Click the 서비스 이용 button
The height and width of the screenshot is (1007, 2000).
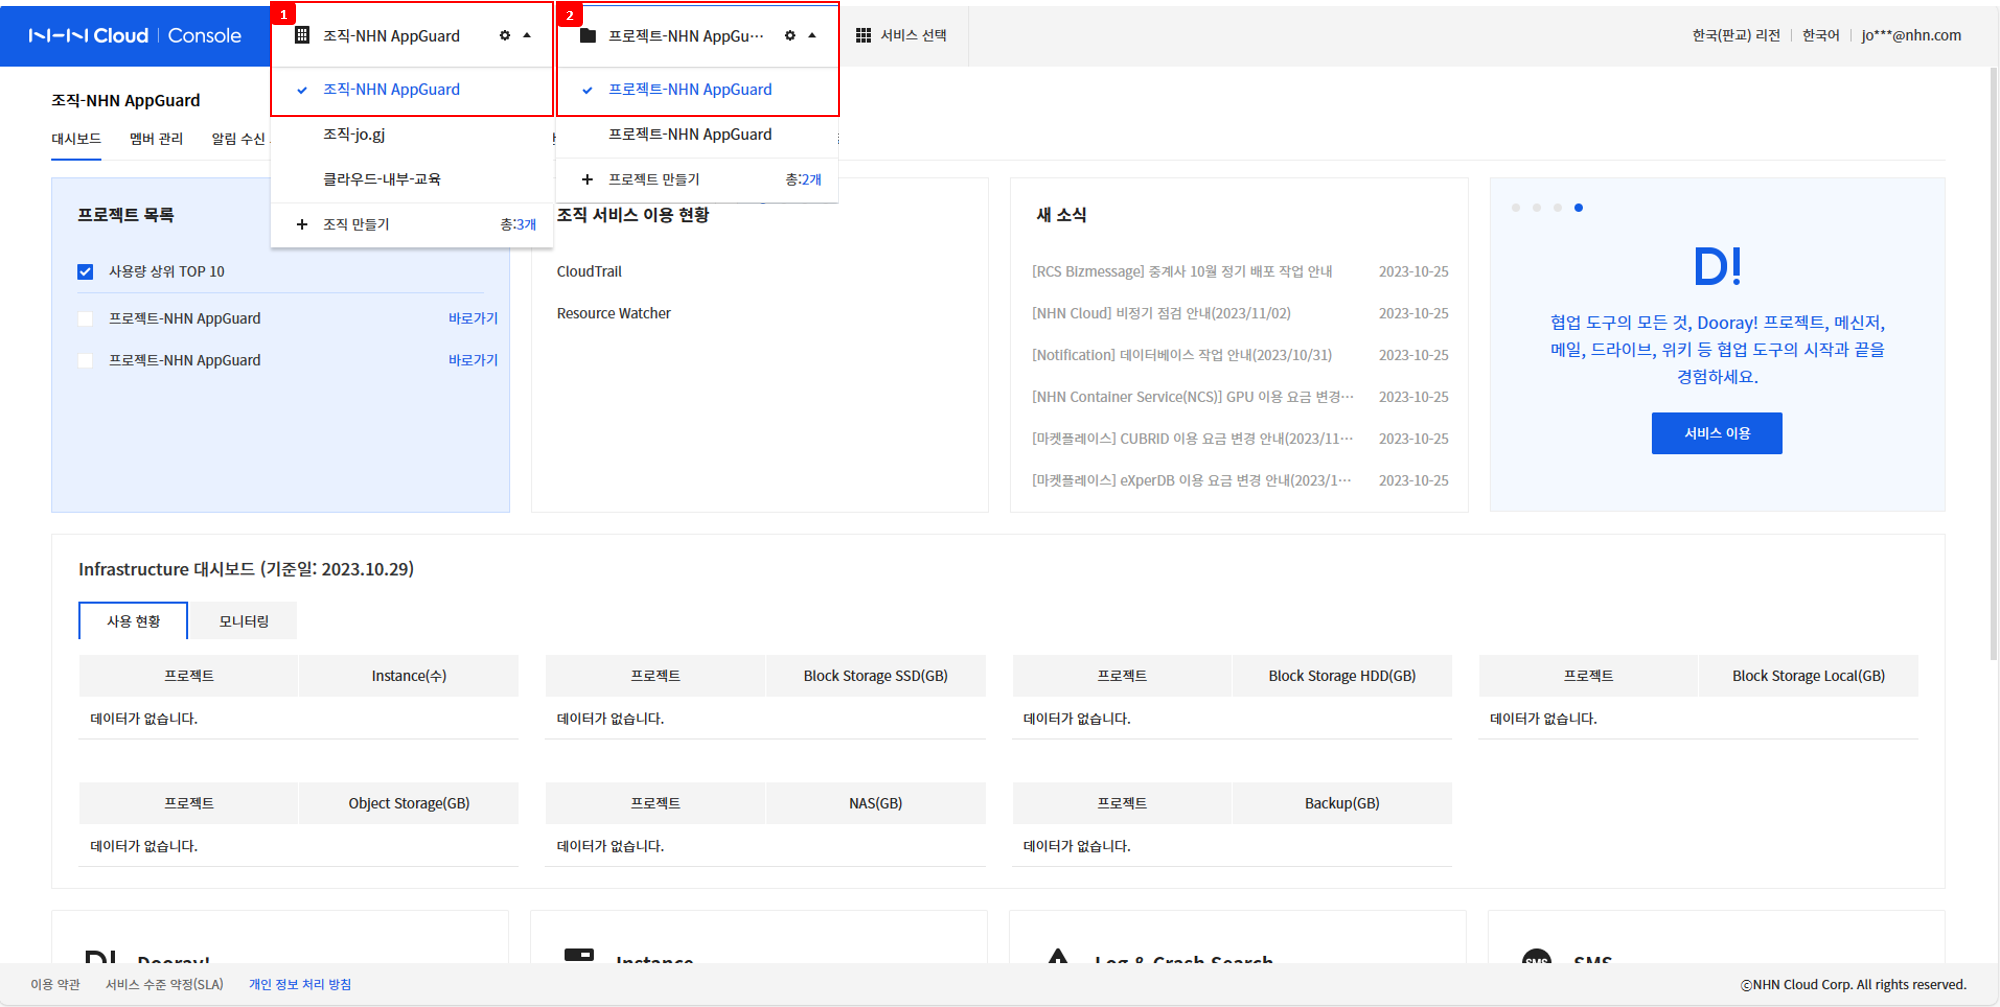(x=1716, y=434)
